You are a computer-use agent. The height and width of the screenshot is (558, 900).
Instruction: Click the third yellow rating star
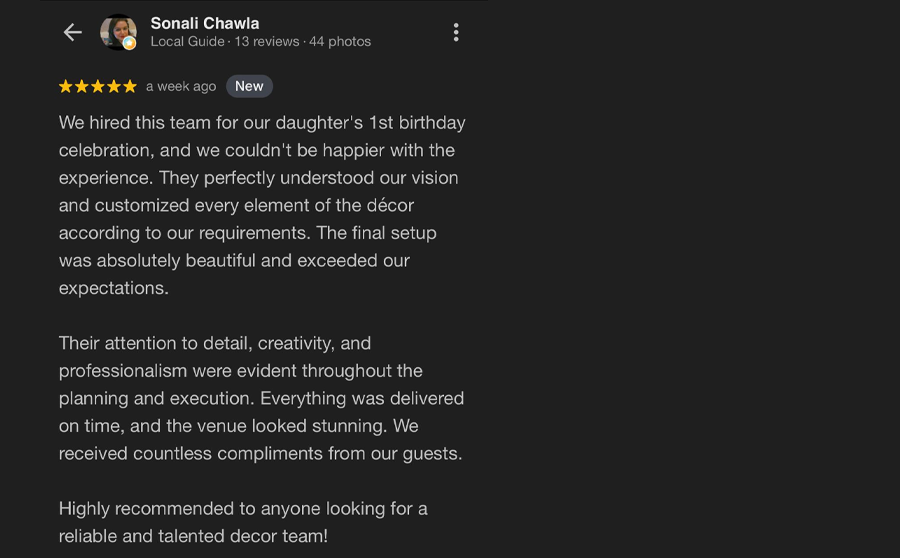click(98, 86)
